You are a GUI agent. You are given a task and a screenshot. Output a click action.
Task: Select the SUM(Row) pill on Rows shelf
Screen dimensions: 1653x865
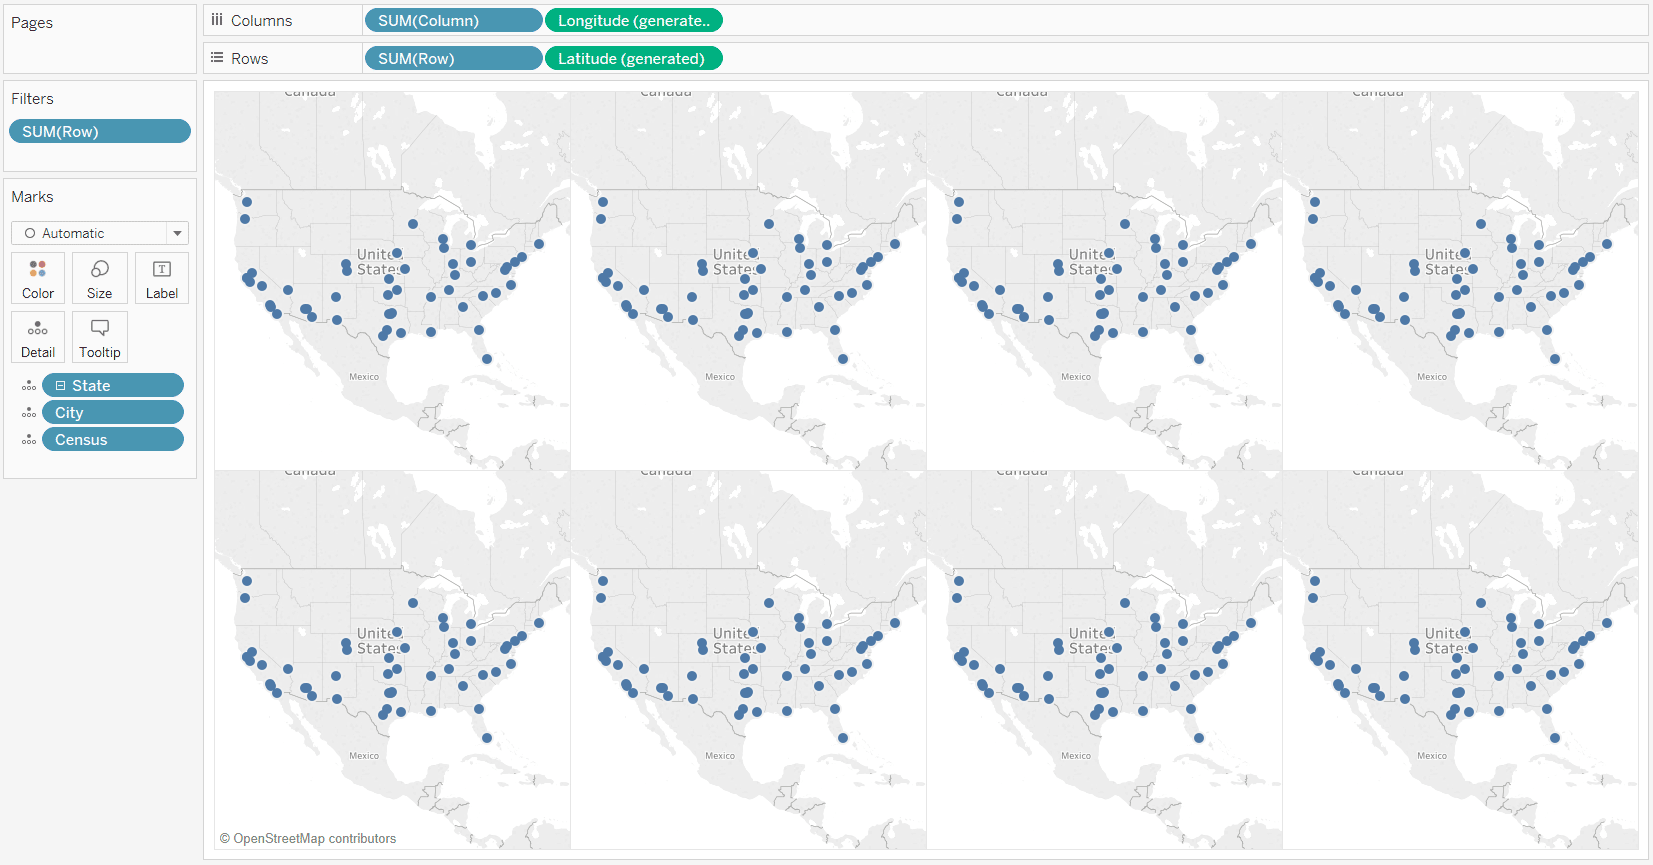pyautogui.click(x=454, y=59)
